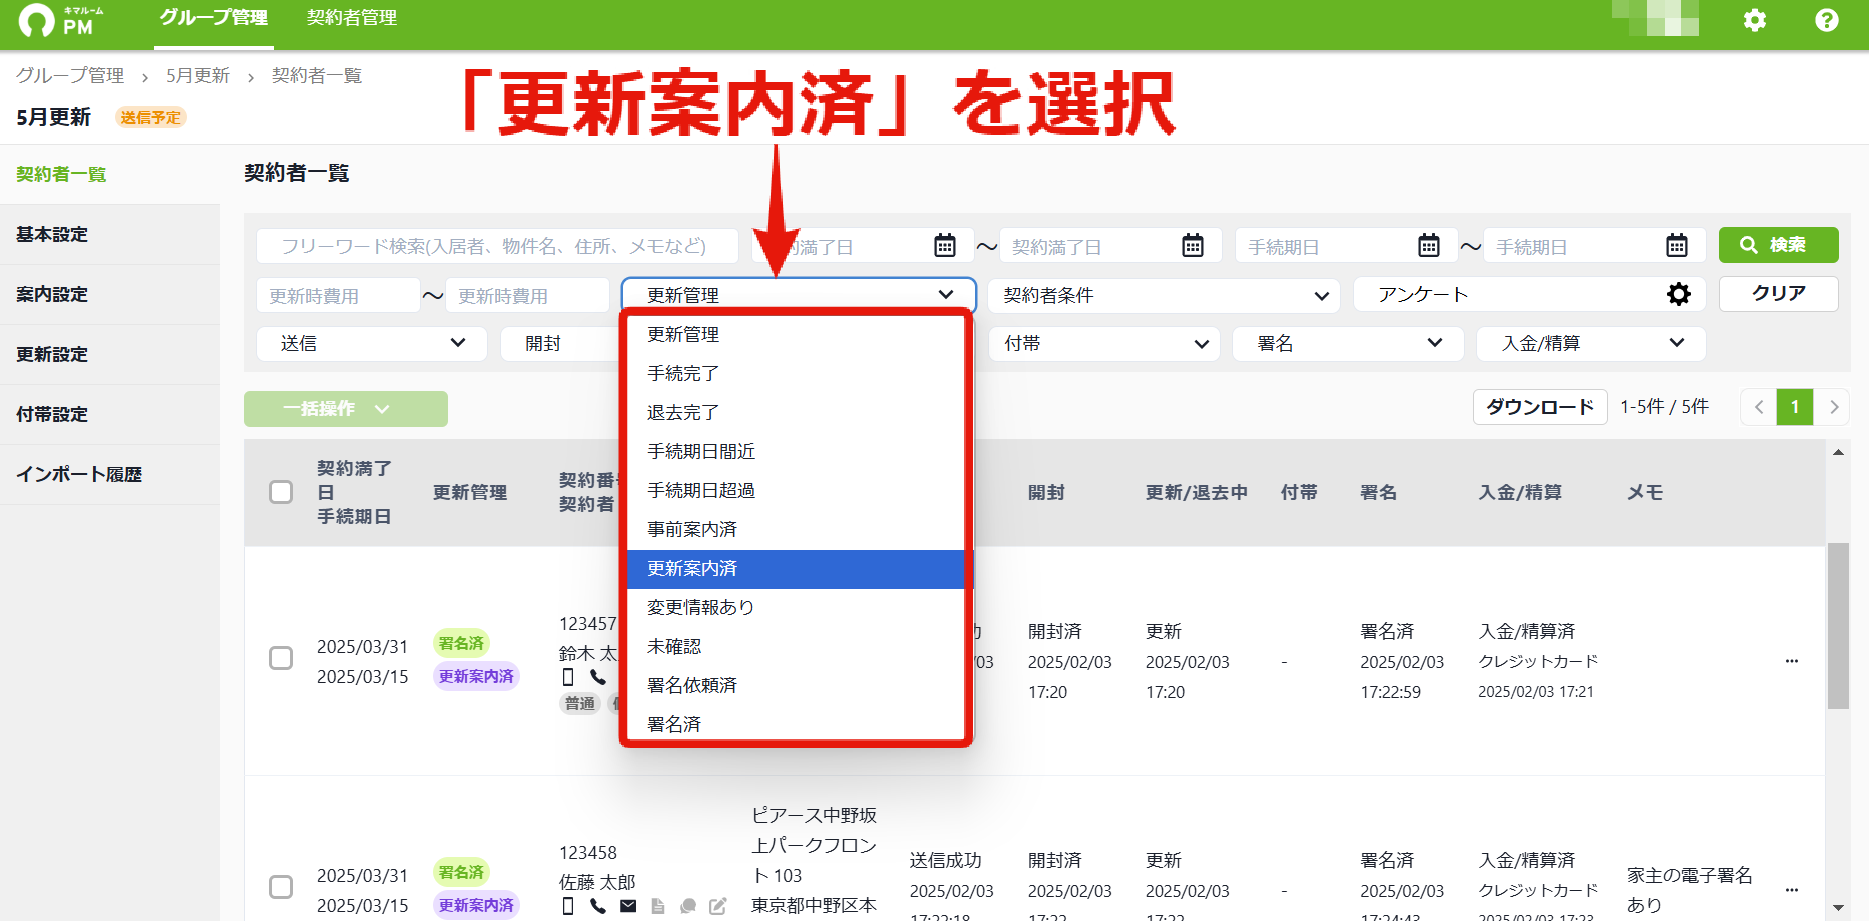This screenshot has height=921, width=1869.
Task: Select 事前案内済 option
Action: tap(796, 530)
